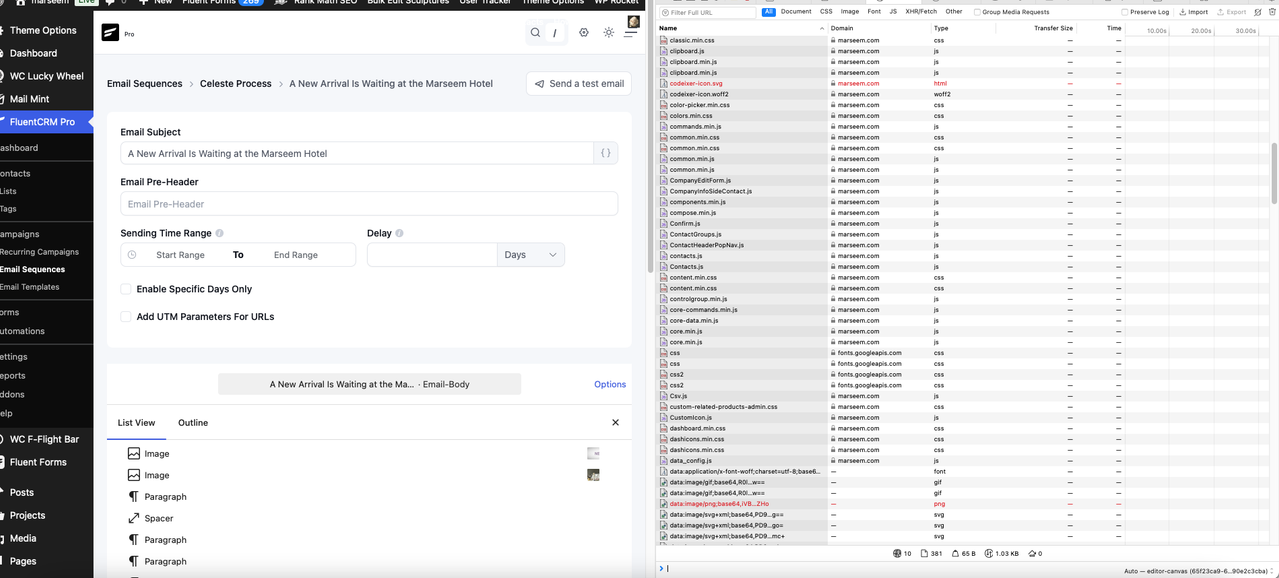Filter network requests by Image
Viewport: 1279px width, 578px height.
(850, 12)
